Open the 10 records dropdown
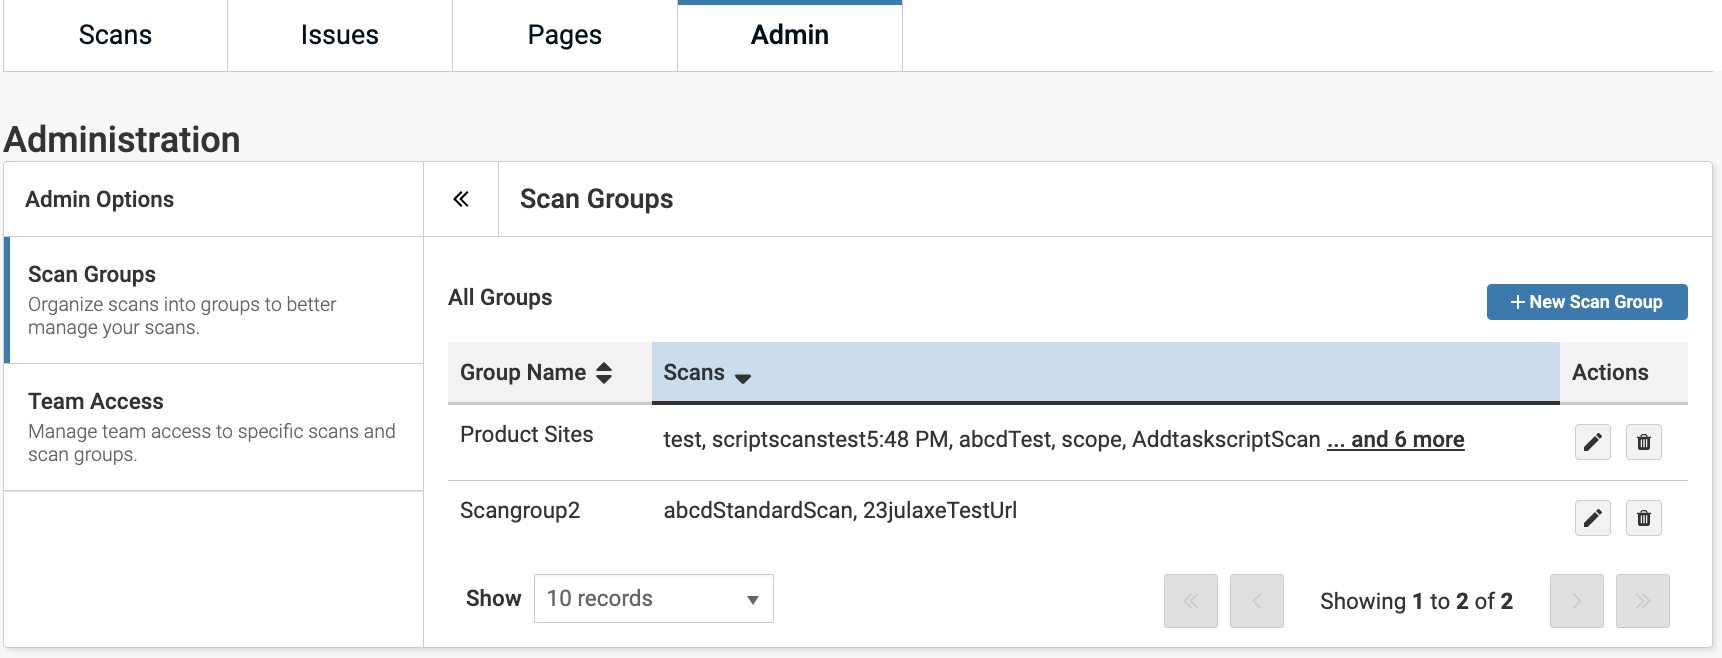Screen dimensions: 1722x658 tap(653, 598)
